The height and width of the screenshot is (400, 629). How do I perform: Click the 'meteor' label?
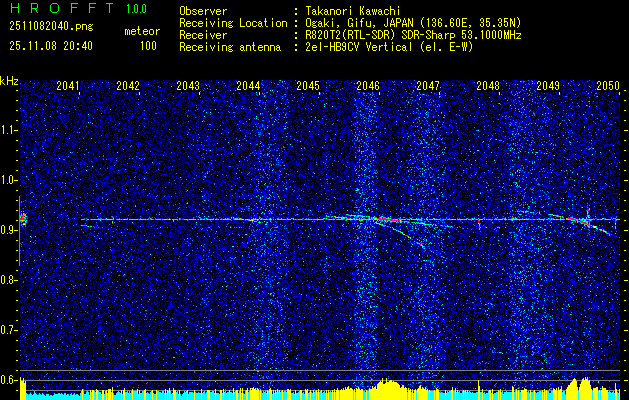[x=142, y=31]
